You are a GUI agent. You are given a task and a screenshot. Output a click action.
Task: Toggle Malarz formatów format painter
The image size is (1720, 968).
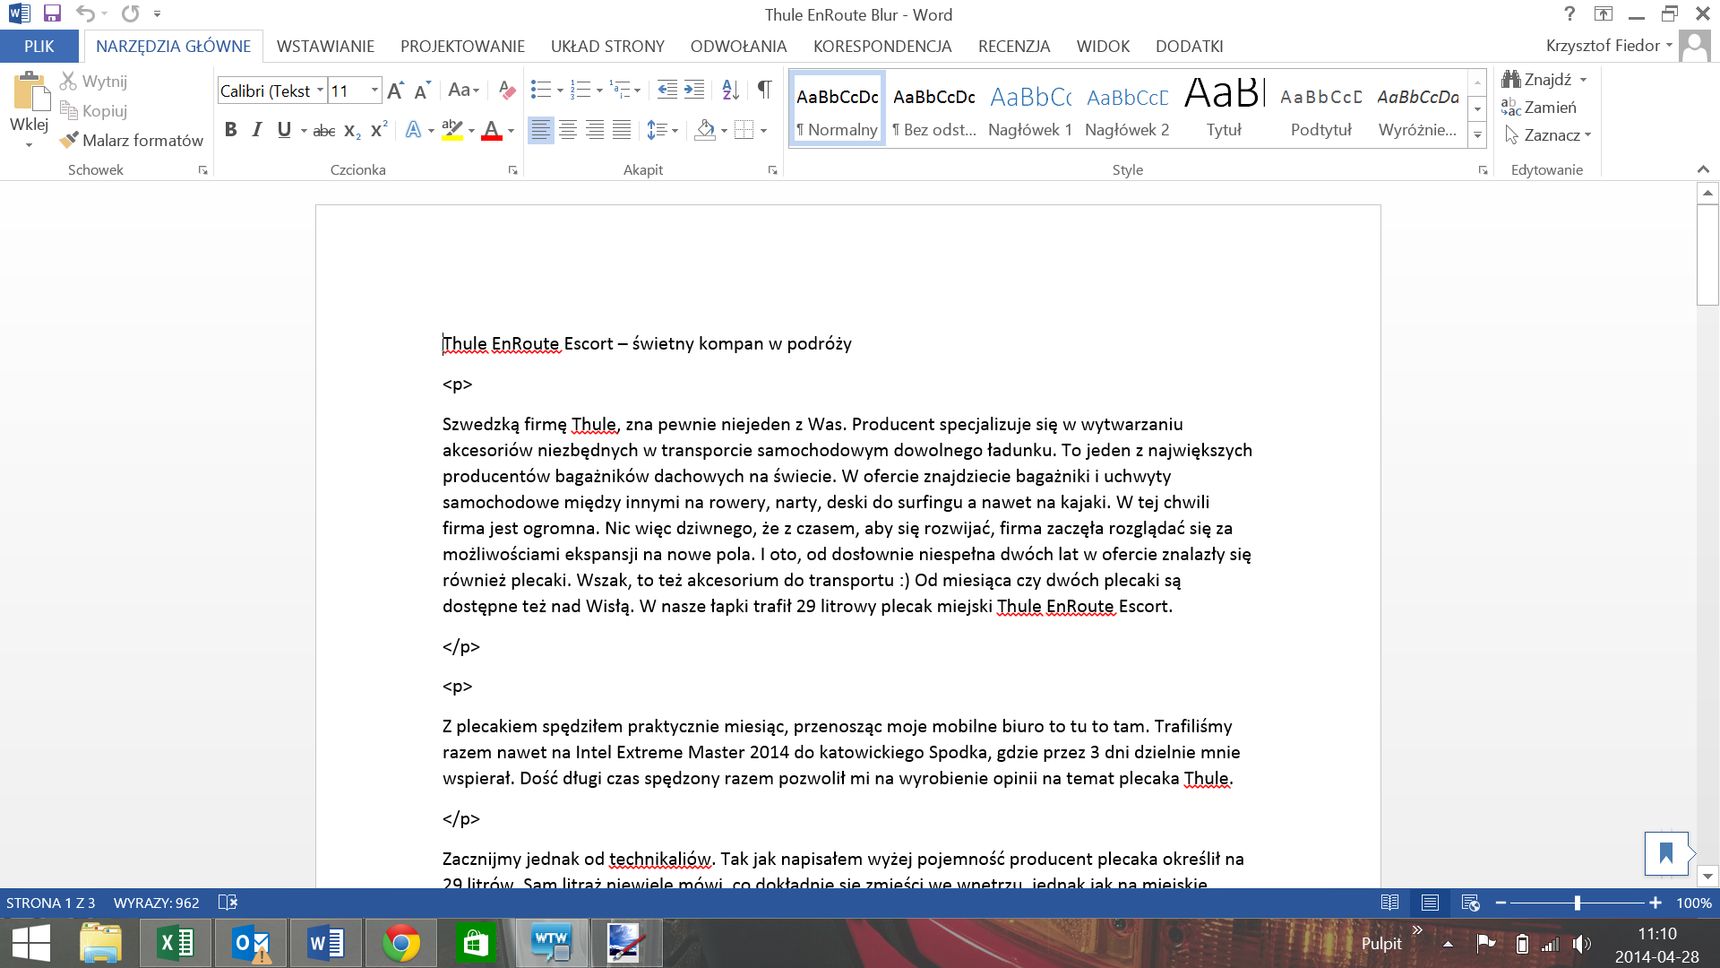(x=131, y=140)
